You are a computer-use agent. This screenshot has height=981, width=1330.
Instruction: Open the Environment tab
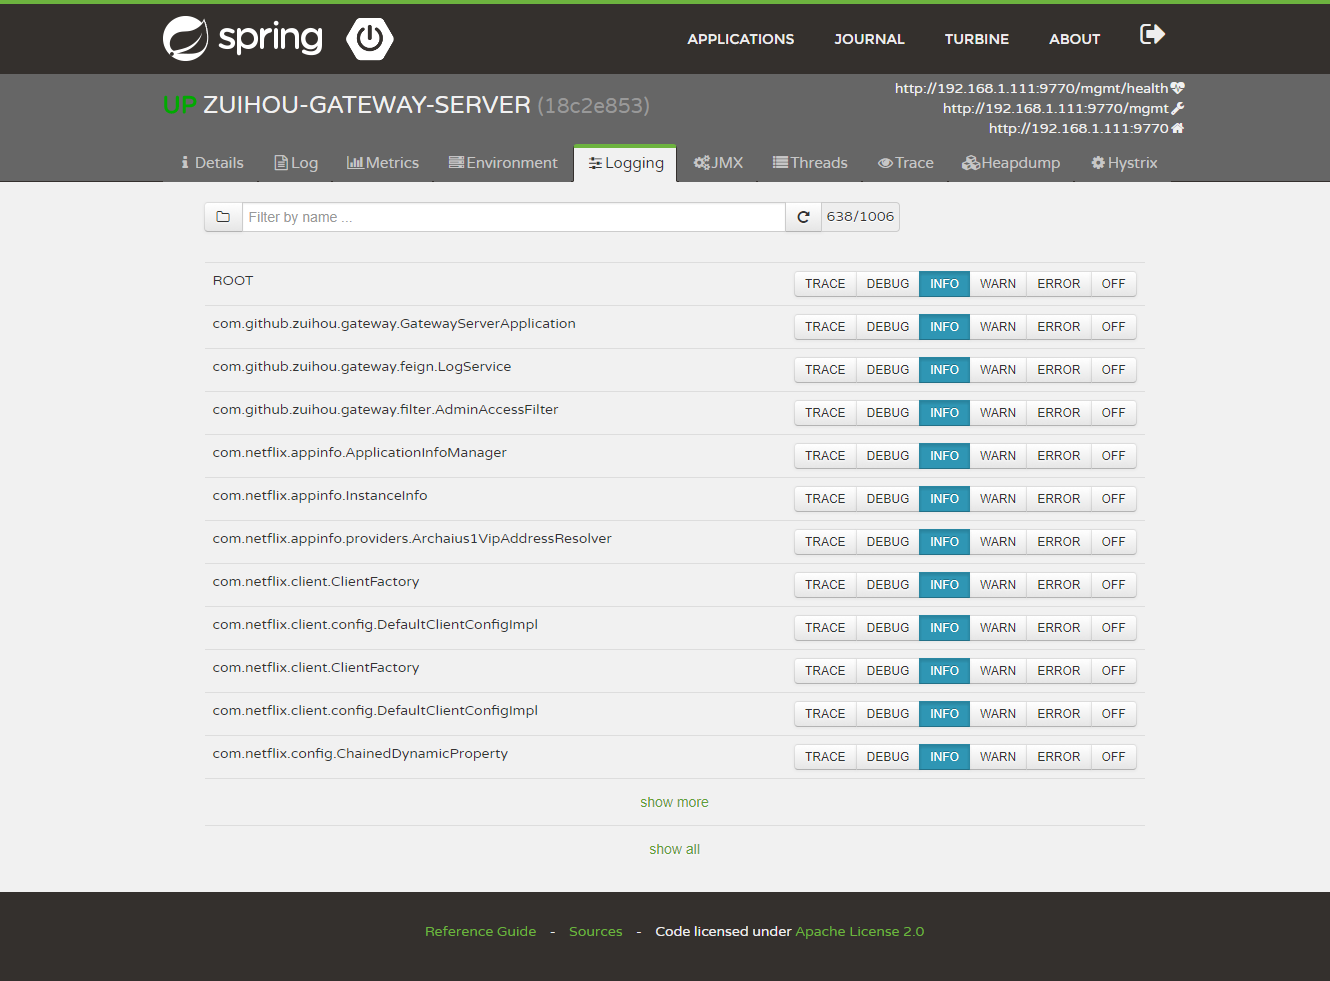[503, 163]
